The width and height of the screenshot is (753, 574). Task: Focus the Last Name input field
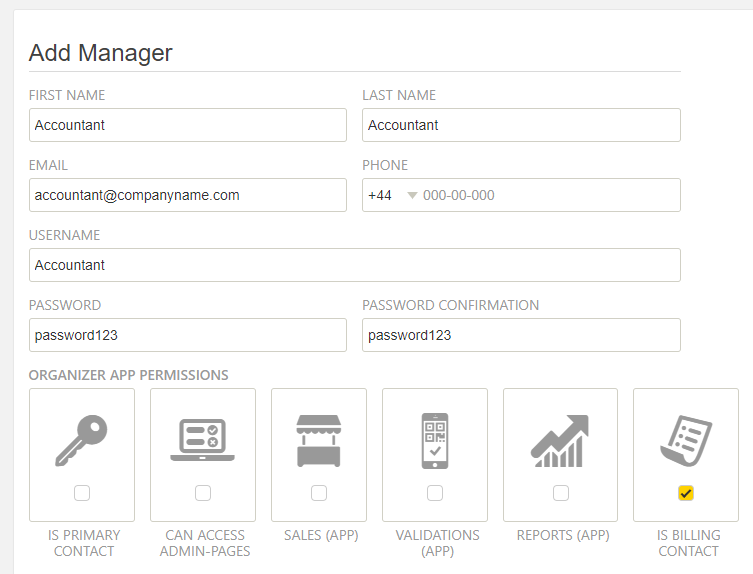pos(521,125)
